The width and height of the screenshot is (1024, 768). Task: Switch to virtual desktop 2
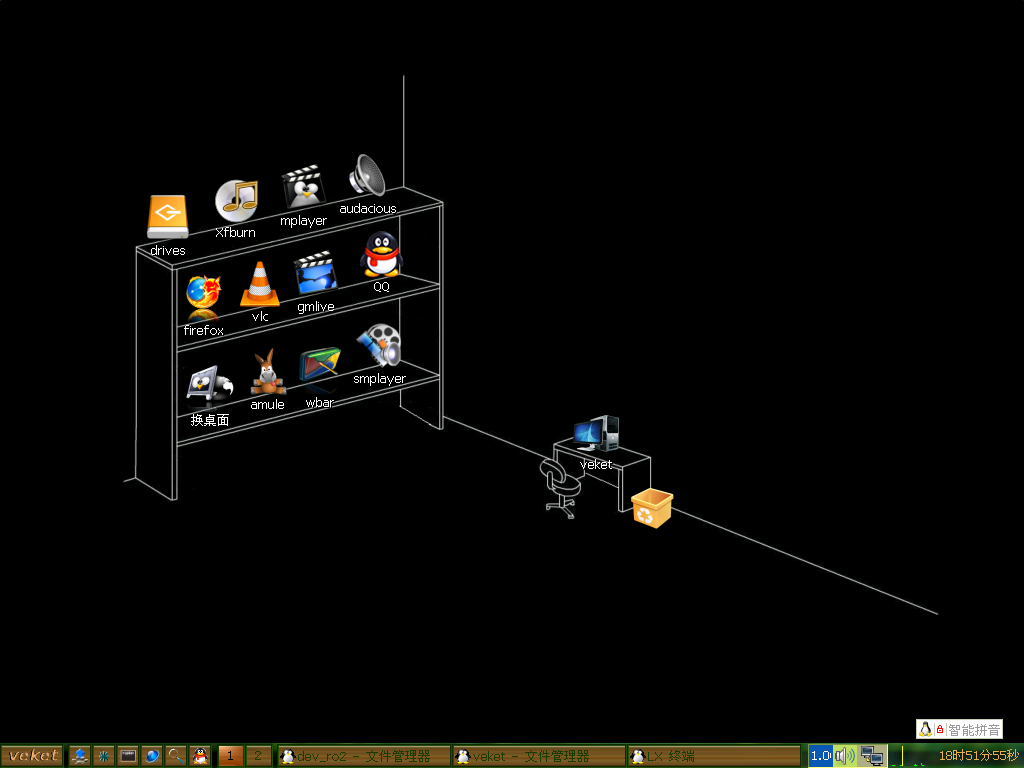point(258,756)
